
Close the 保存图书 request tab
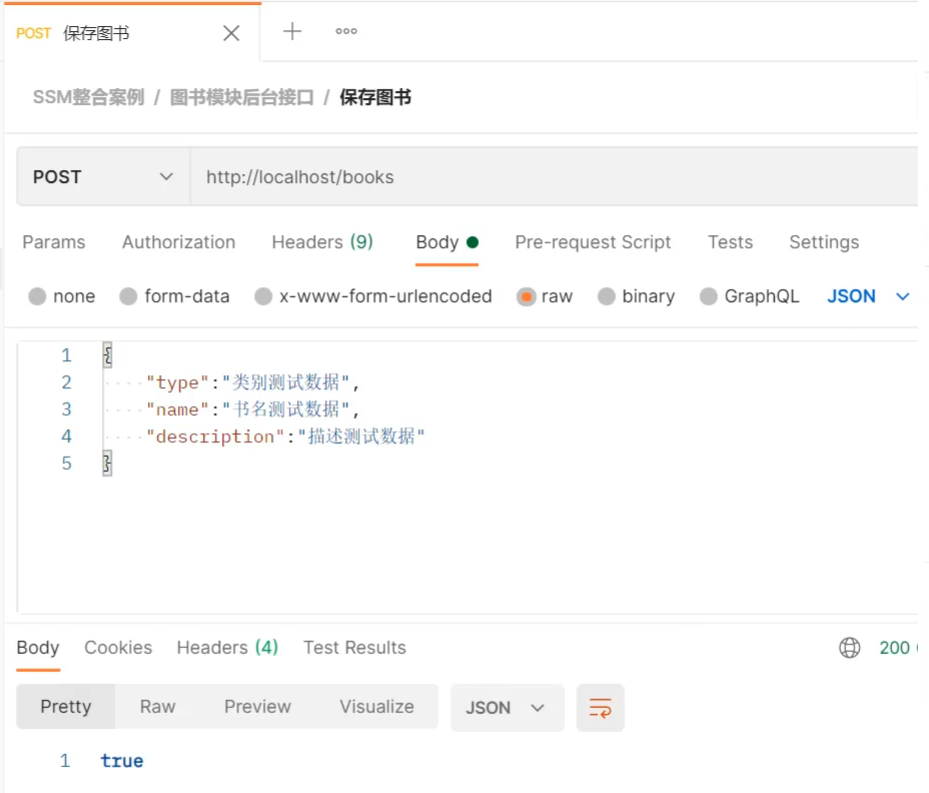(231, 32)
